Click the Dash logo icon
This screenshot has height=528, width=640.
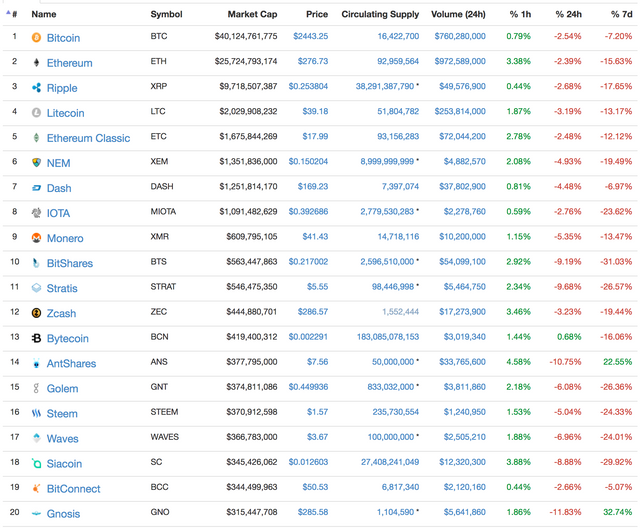pyautogui.click(x=36, y=188)
